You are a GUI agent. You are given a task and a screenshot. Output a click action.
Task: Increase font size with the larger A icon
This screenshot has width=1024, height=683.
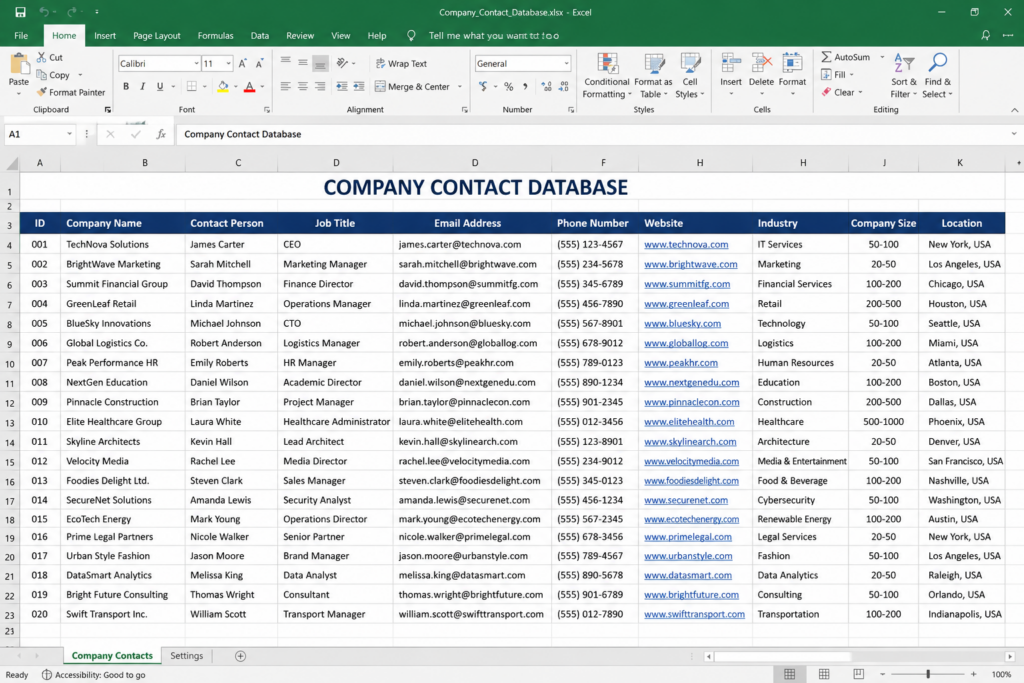(x=242, y=63)
